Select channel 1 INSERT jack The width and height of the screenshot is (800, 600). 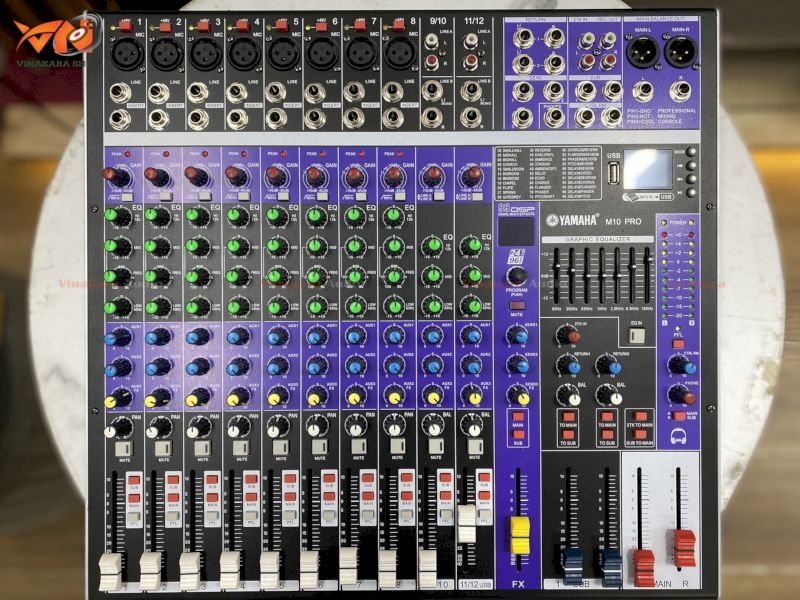coord(120,119)
